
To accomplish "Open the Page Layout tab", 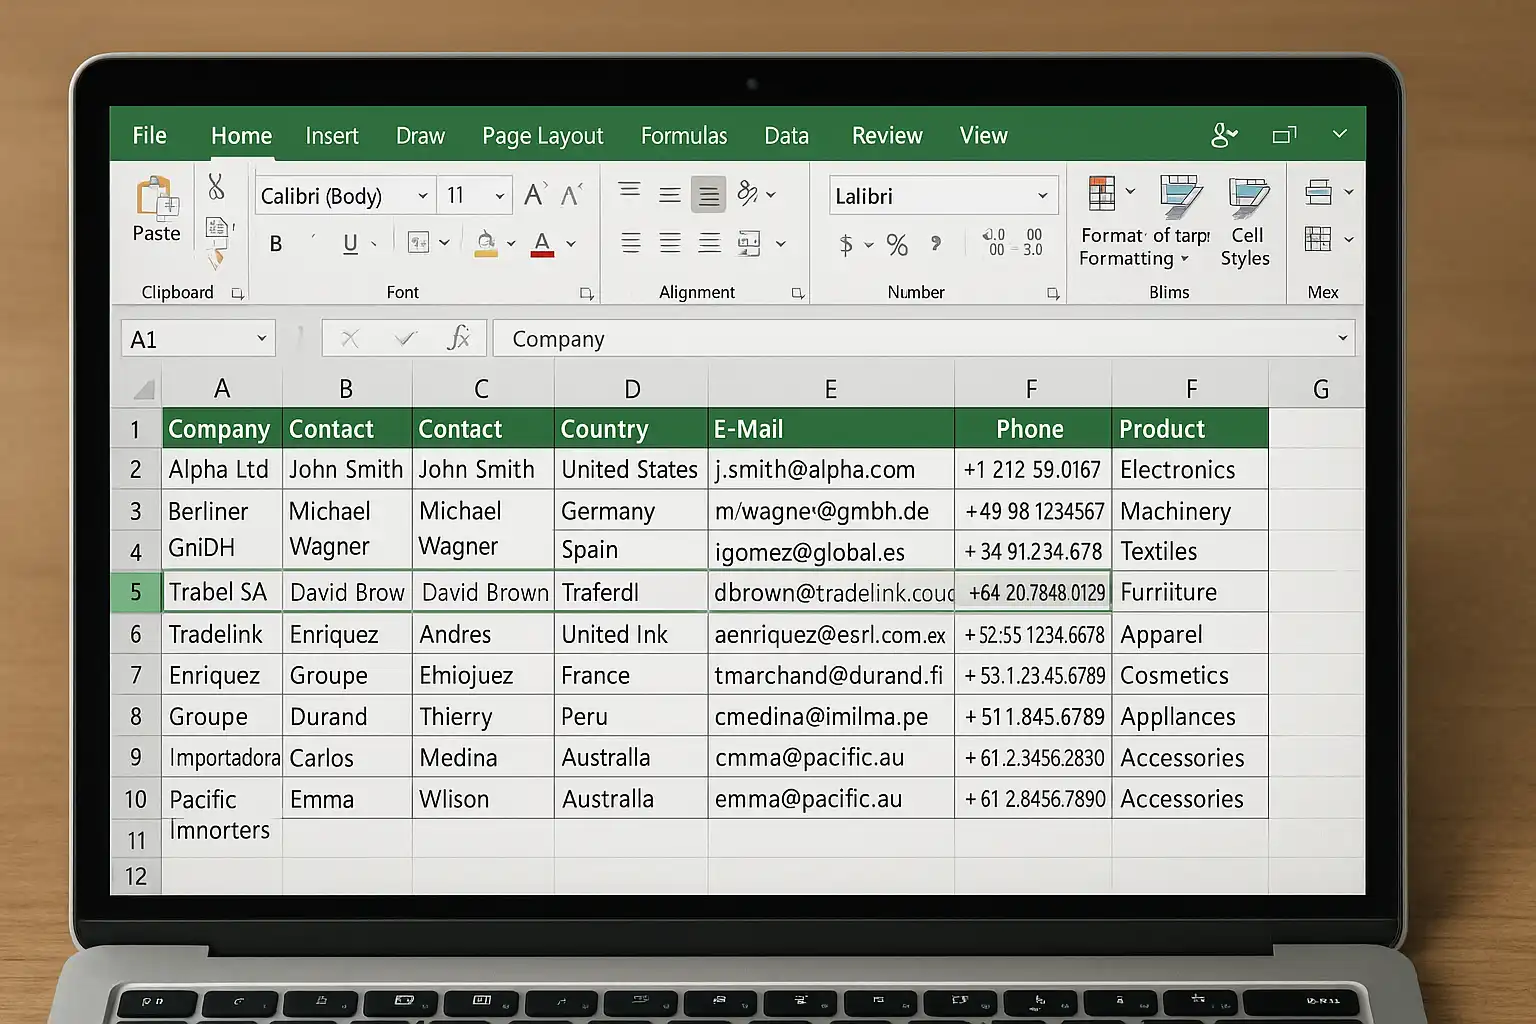I will (x=542, y=136).
